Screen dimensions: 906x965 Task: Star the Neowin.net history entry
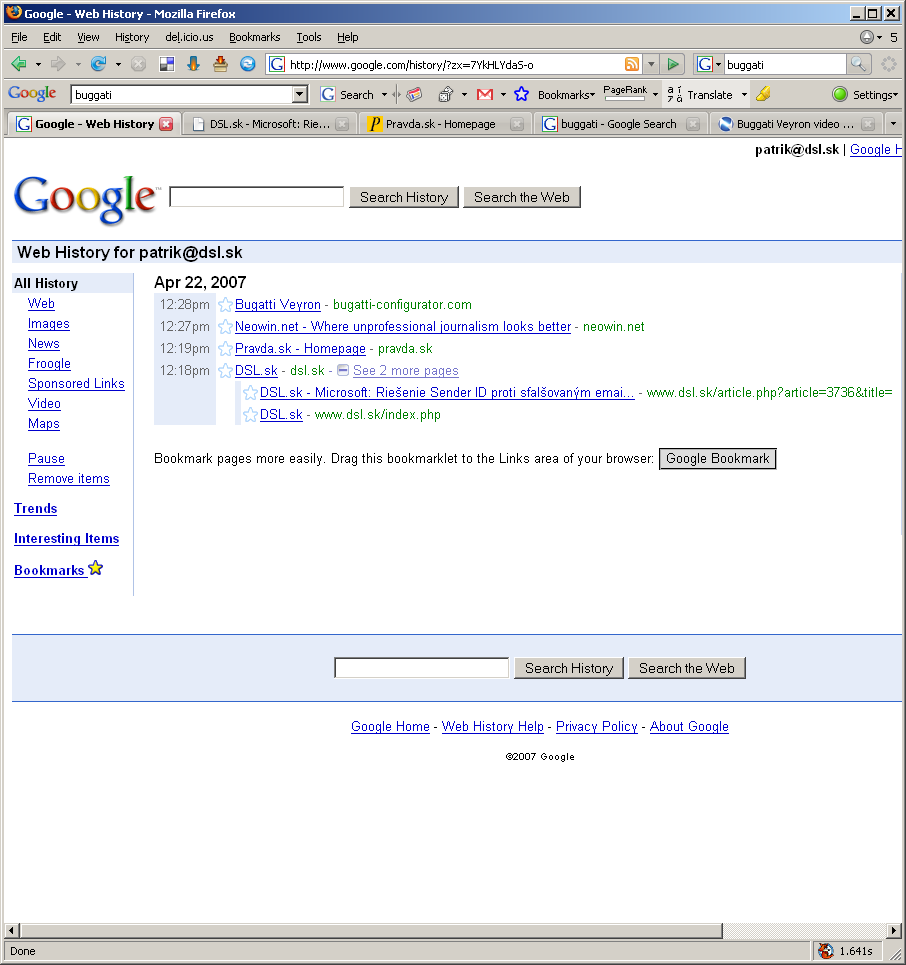(x=226, y=327)
